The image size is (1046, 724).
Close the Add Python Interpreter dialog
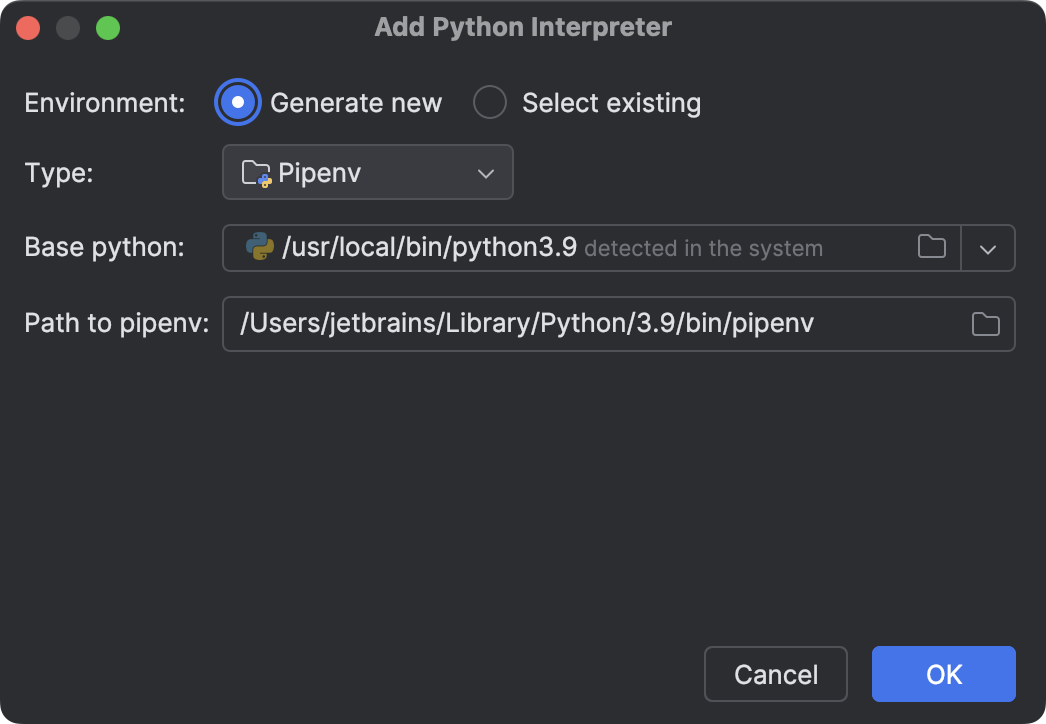pyautogui.click(x=28, y=28)
